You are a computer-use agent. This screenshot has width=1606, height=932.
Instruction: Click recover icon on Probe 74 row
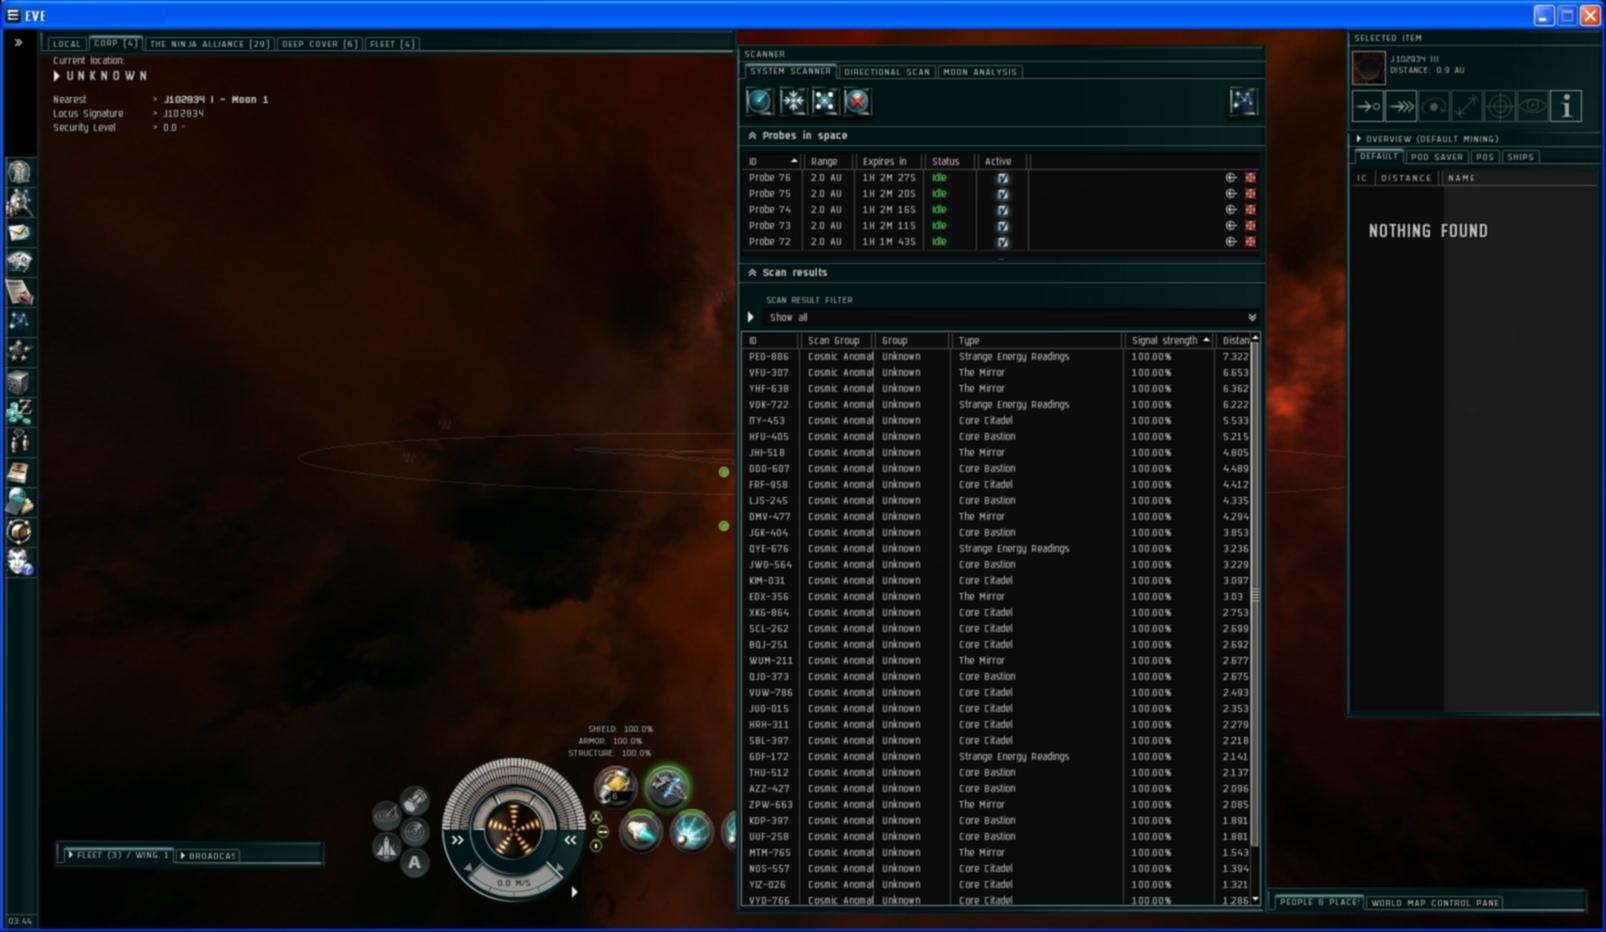point(1231,210)
